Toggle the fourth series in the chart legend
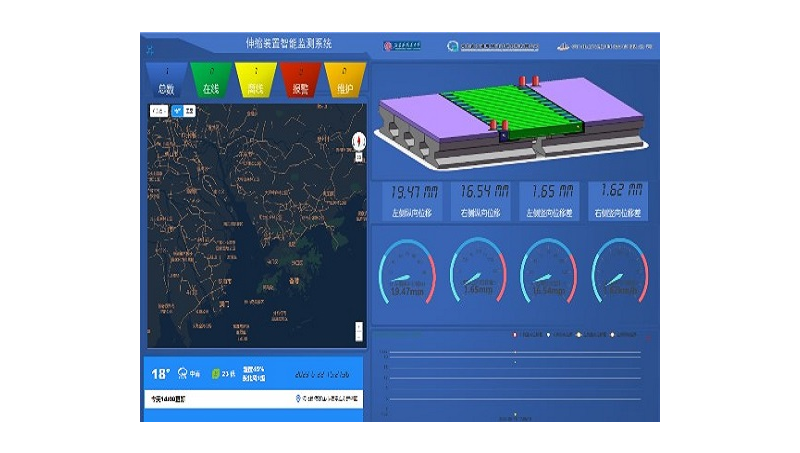 click(623, 335)
